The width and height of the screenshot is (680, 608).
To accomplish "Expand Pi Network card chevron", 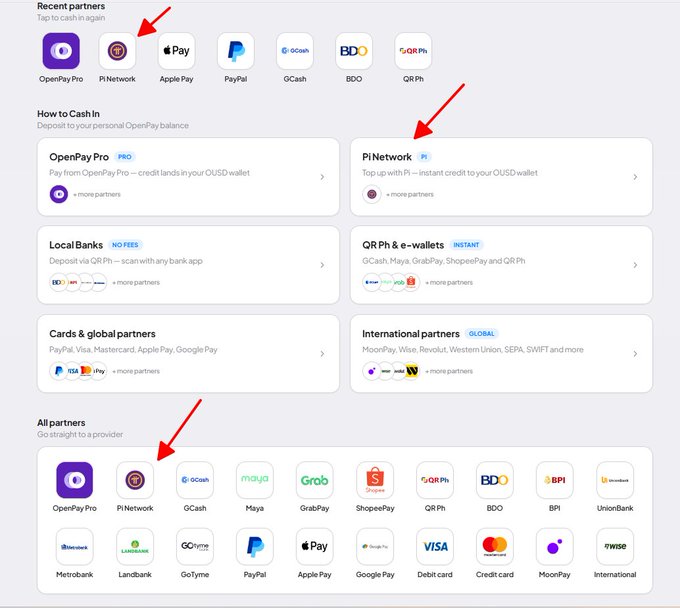I will 635,177.
